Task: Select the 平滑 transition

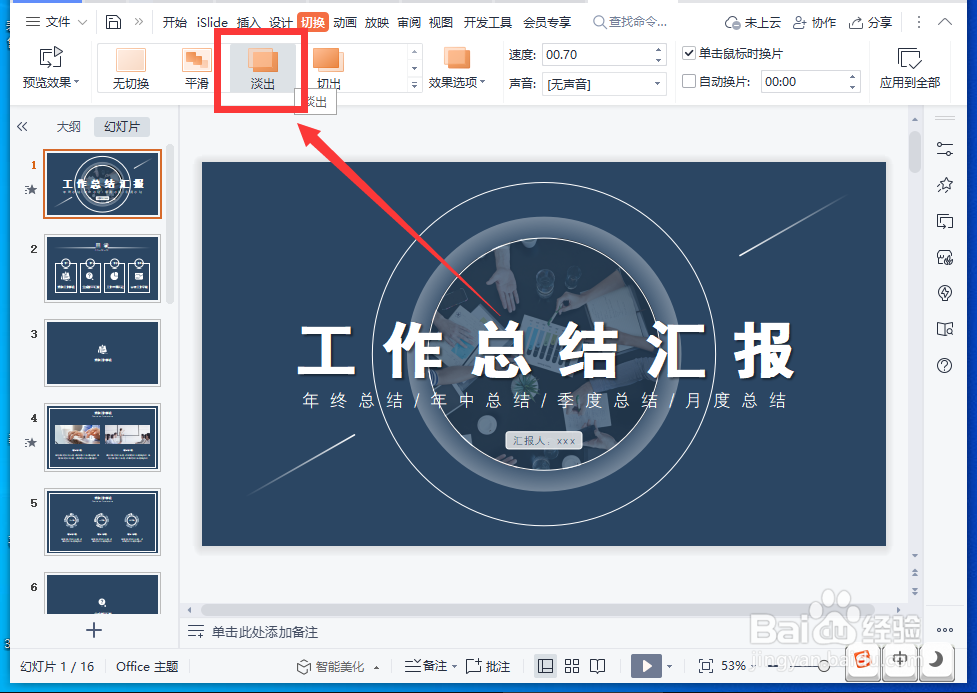Action: click(197, 69)
